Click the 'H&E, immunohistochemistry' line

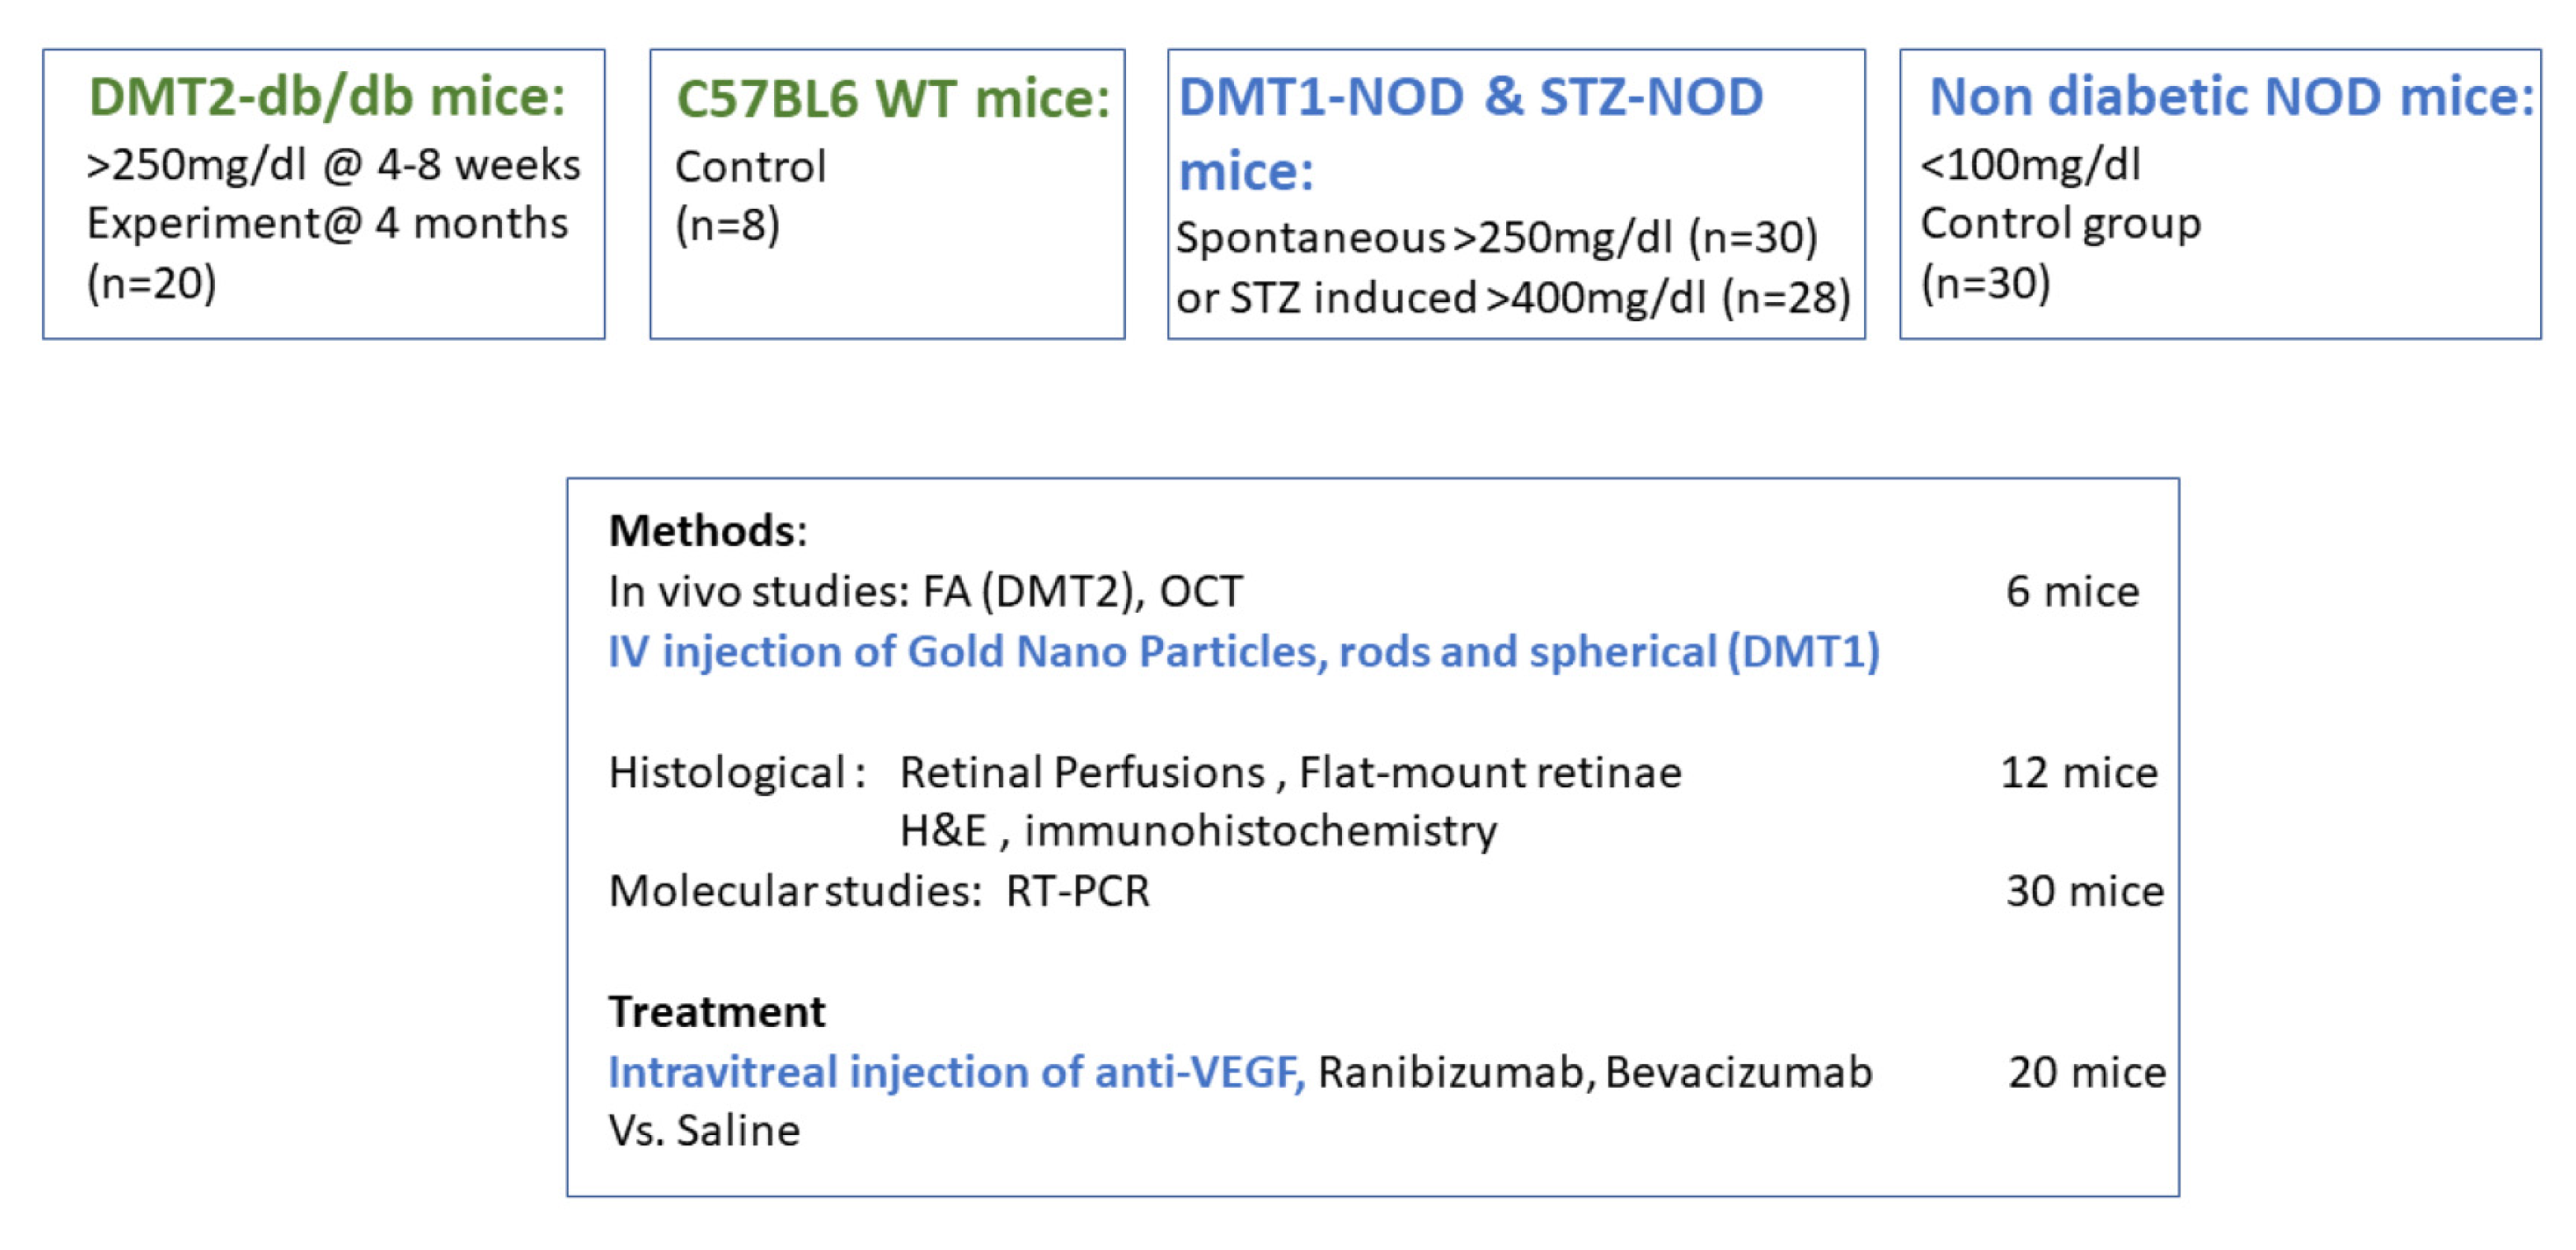point(1198,831)
